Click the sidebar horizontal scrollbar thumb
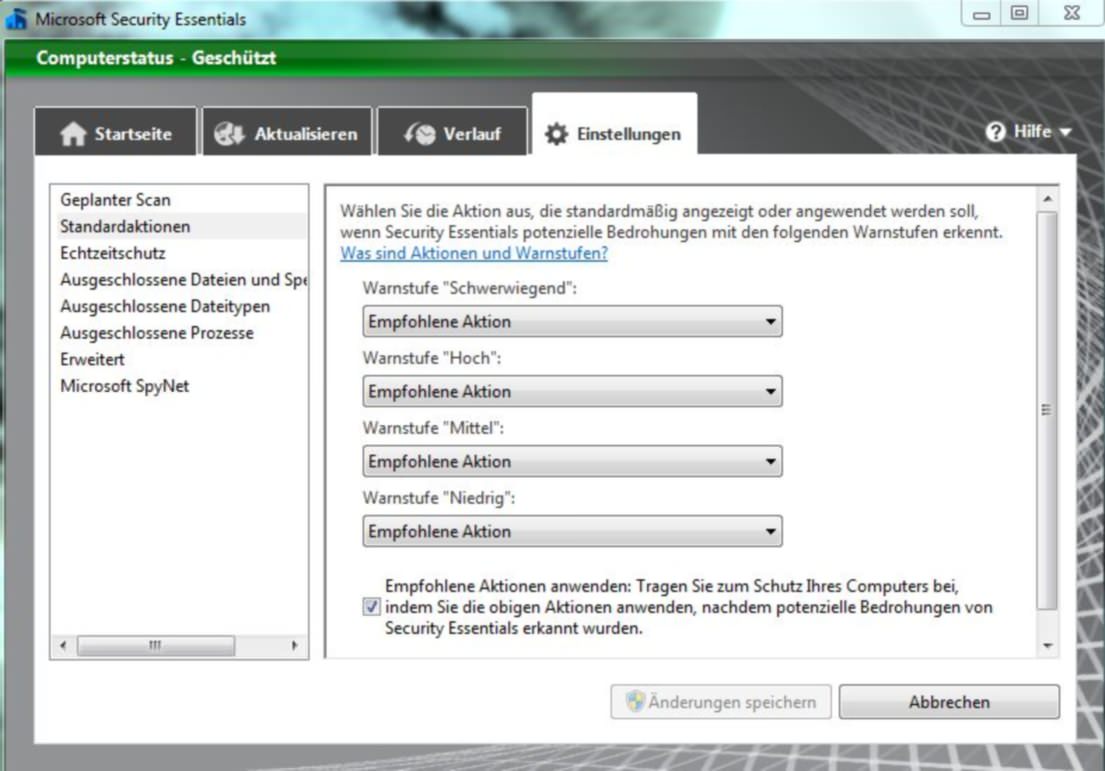The width and height of the screenshot is (1105, 771). pos(156,646)
